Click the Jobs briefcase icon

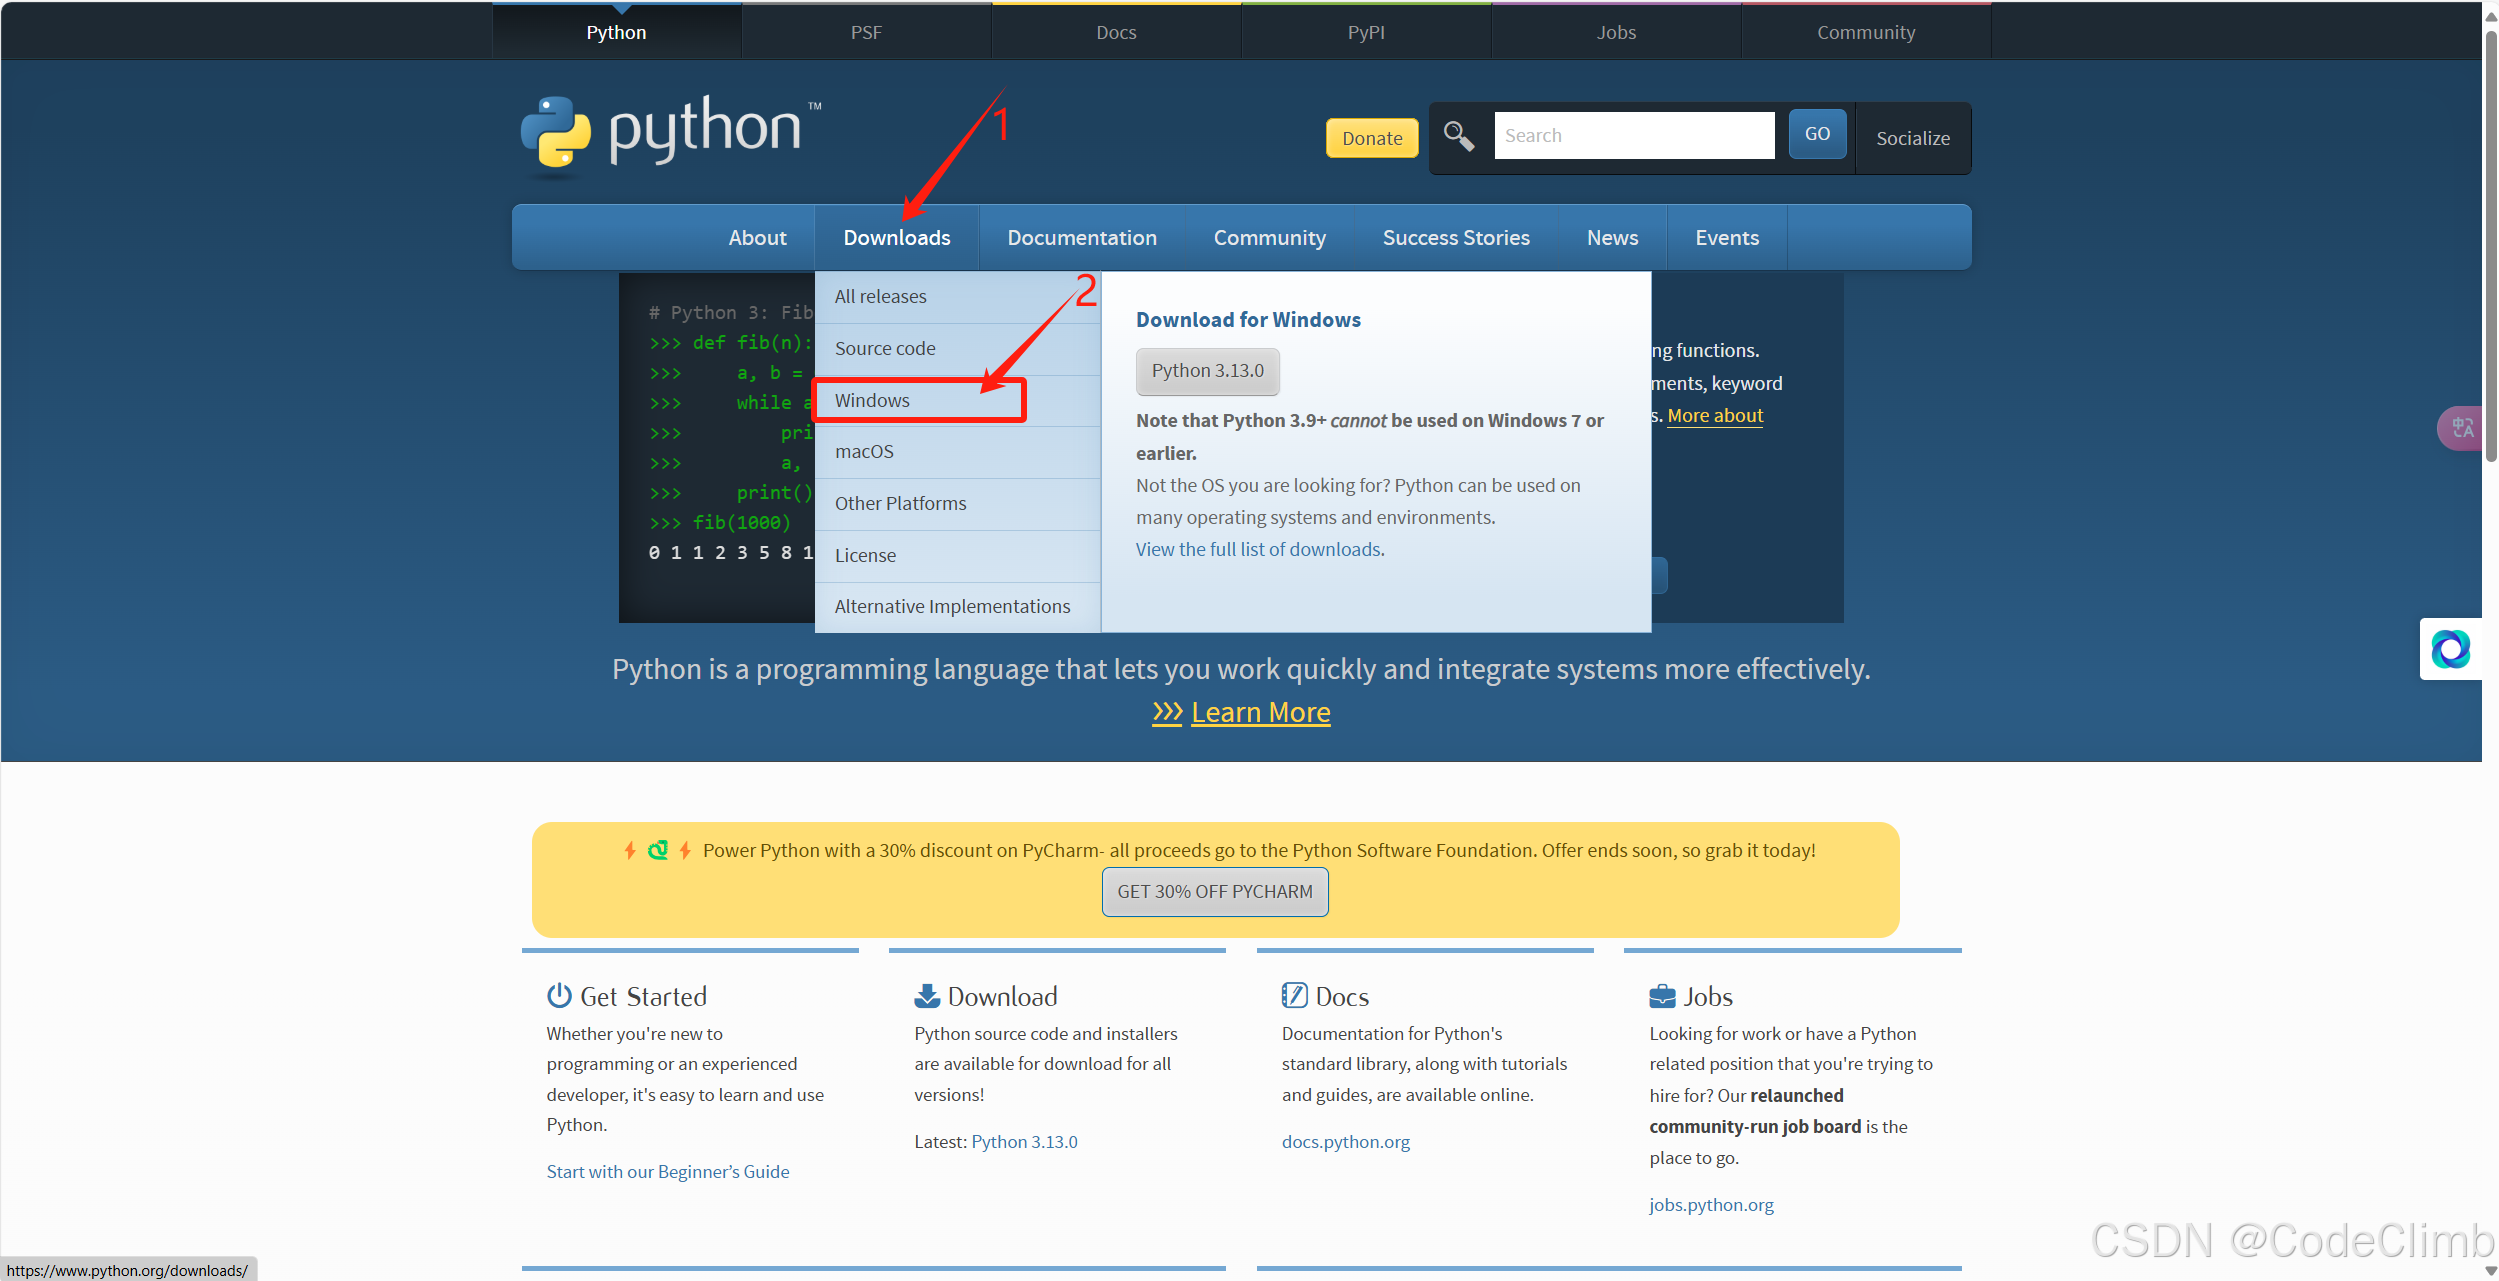1662,996
